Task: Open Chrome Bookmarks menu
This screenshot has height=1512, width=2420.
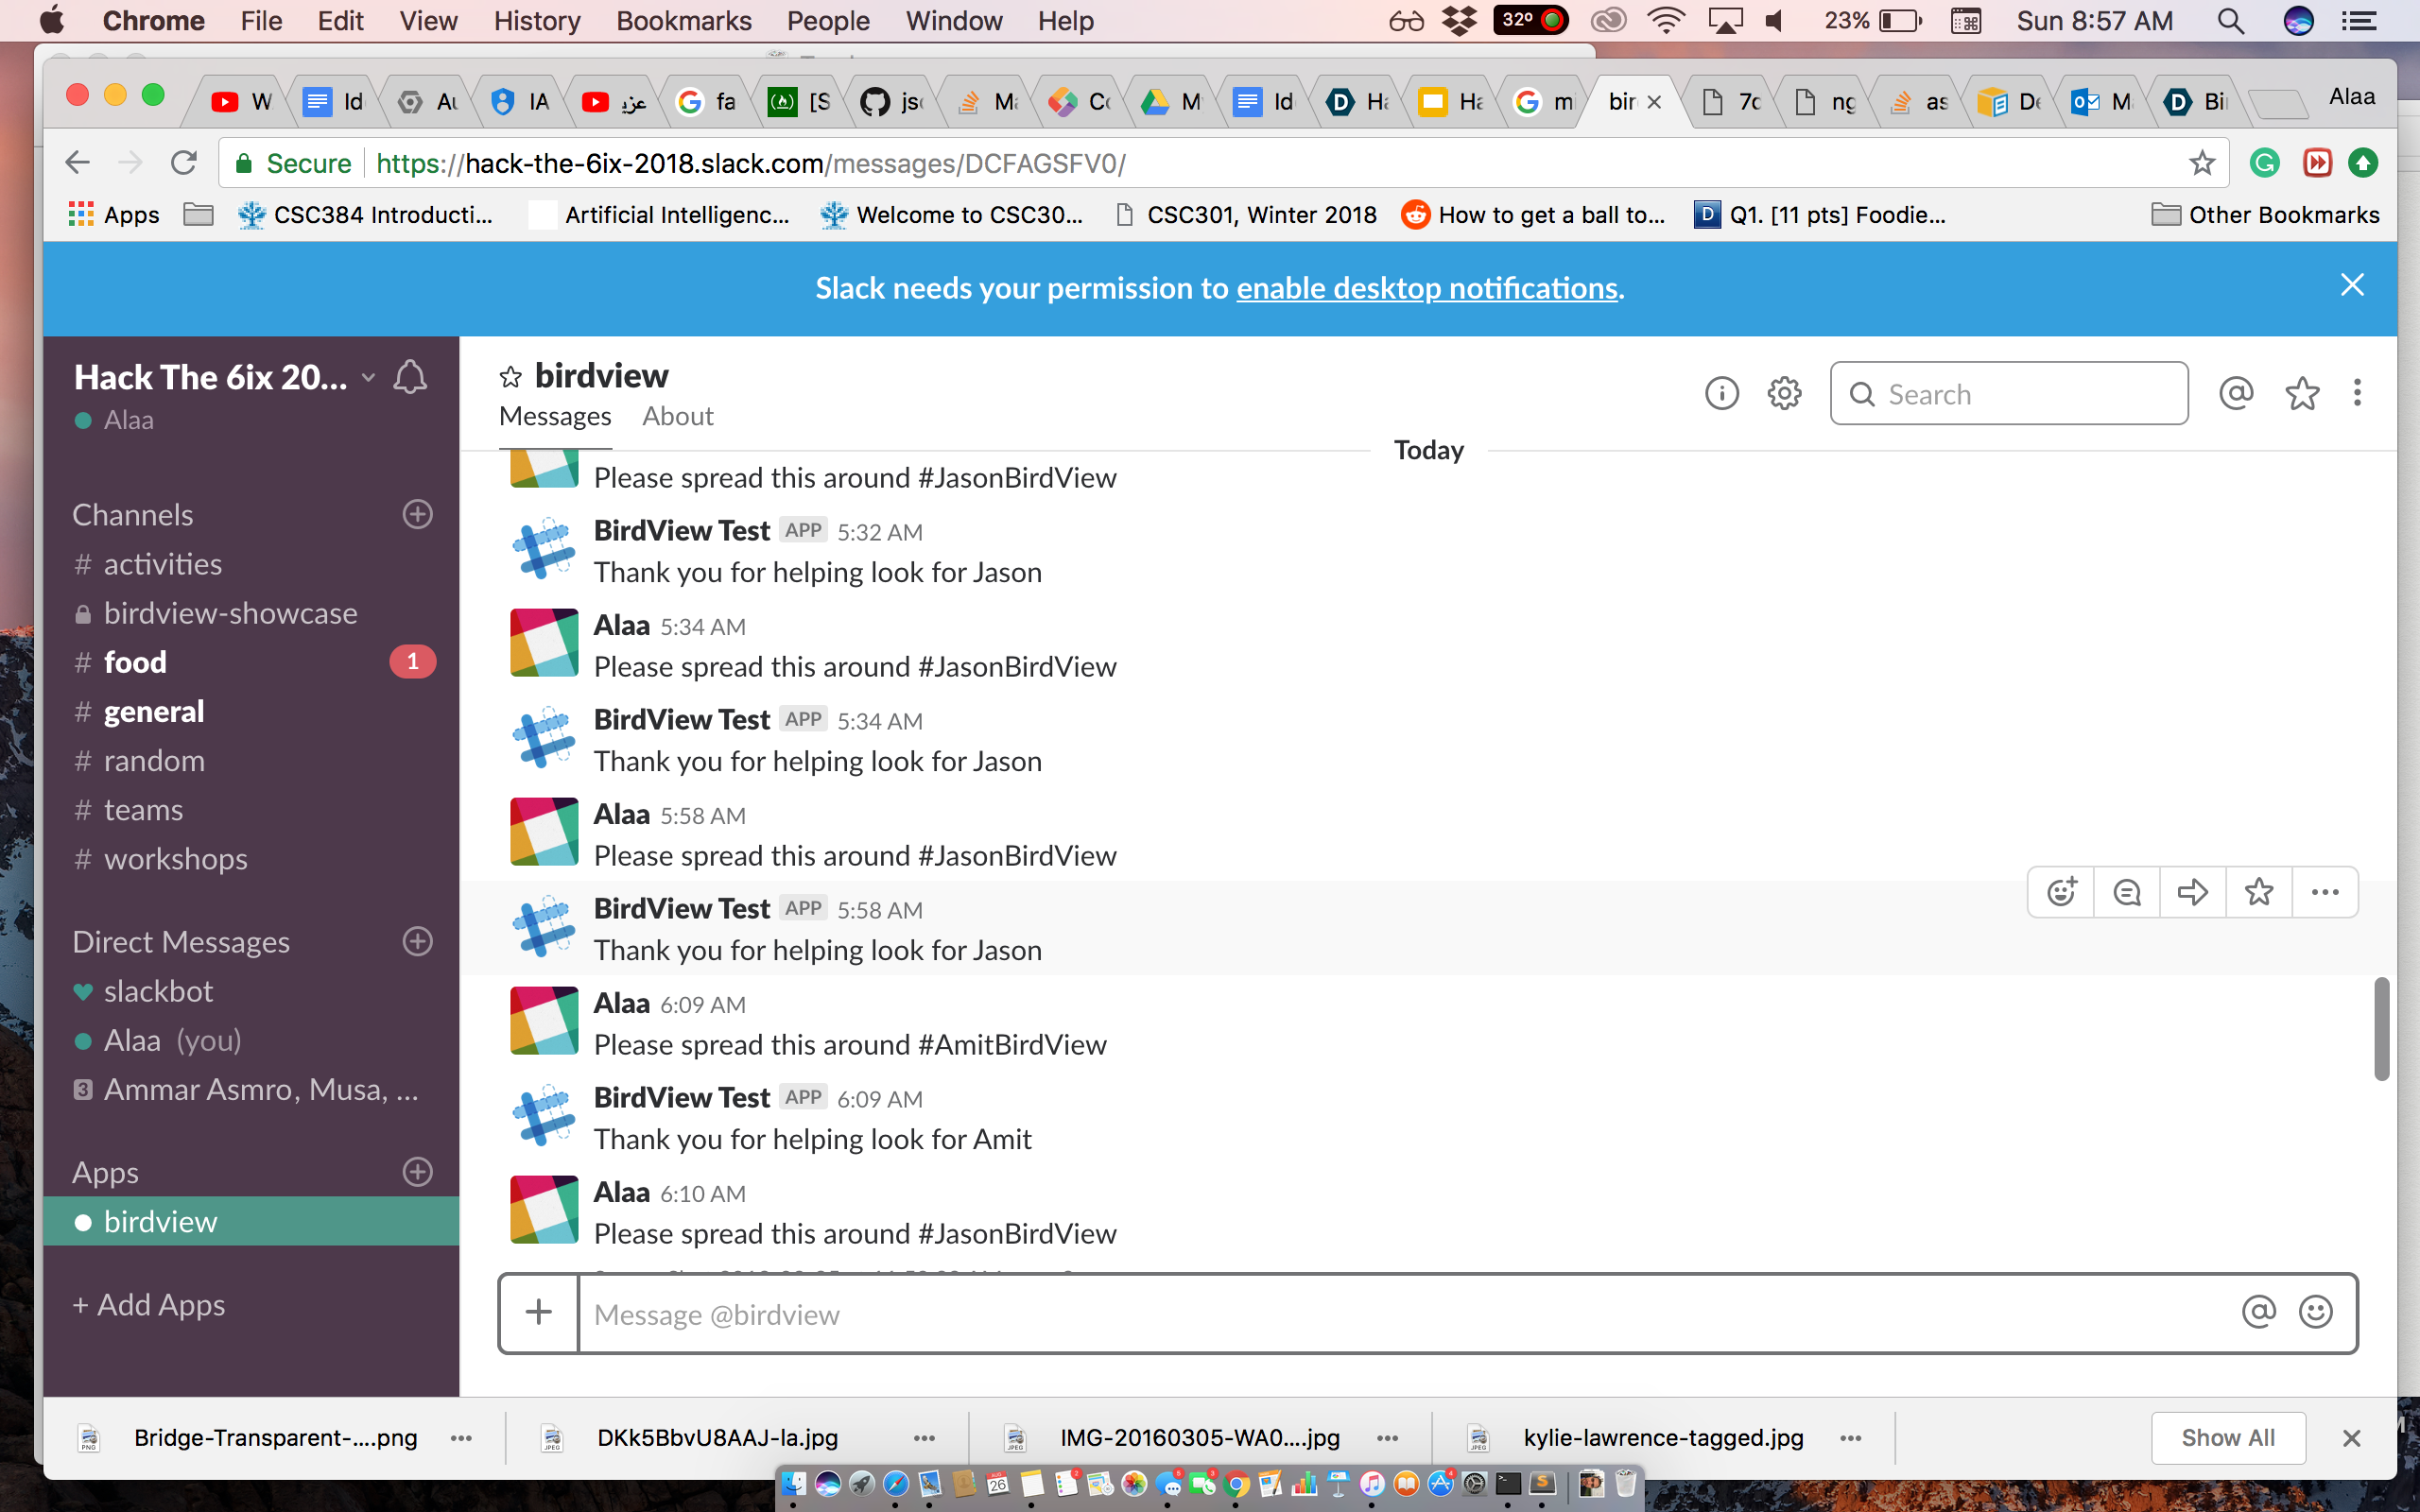Action: [x=683, y=21]
